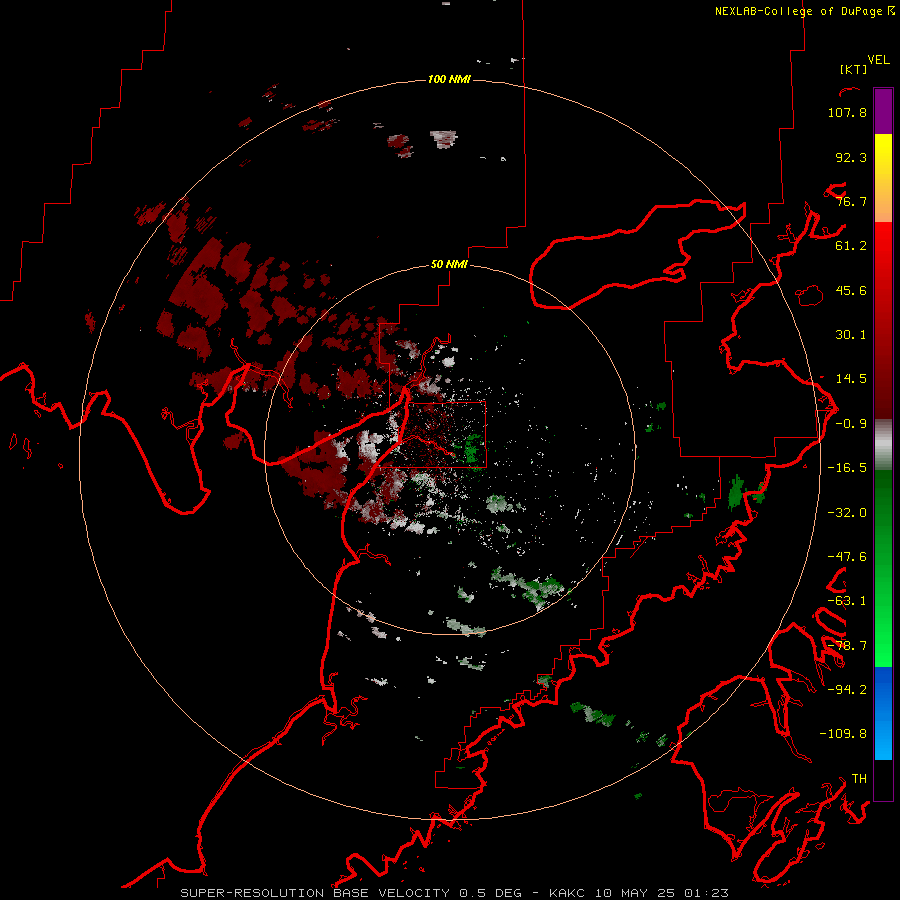Click the 92.3 velocity scale value
Image resolution: width=900 pixels, height=900 pixels.
coord(851,157)
